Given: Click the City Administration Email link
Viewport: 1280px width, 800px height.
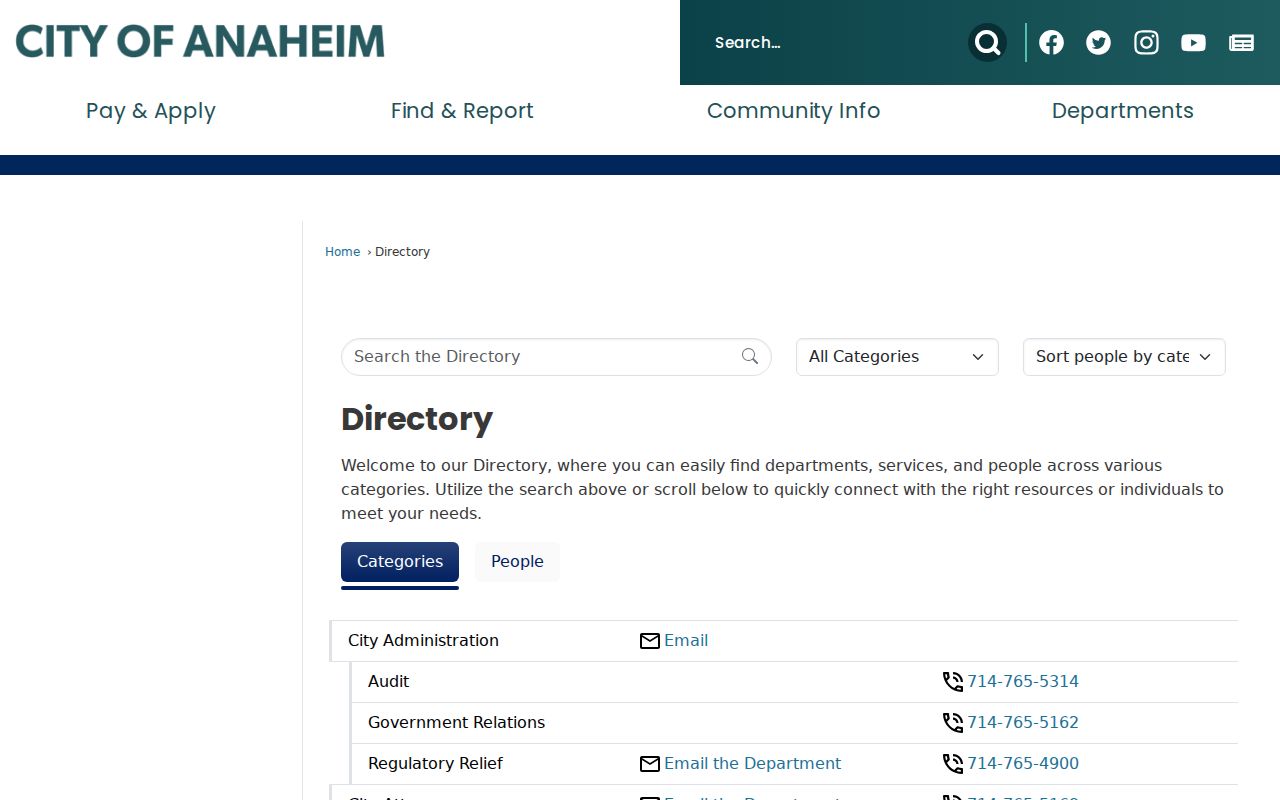Looking at the screenshot, I should [x=686, y=641].
